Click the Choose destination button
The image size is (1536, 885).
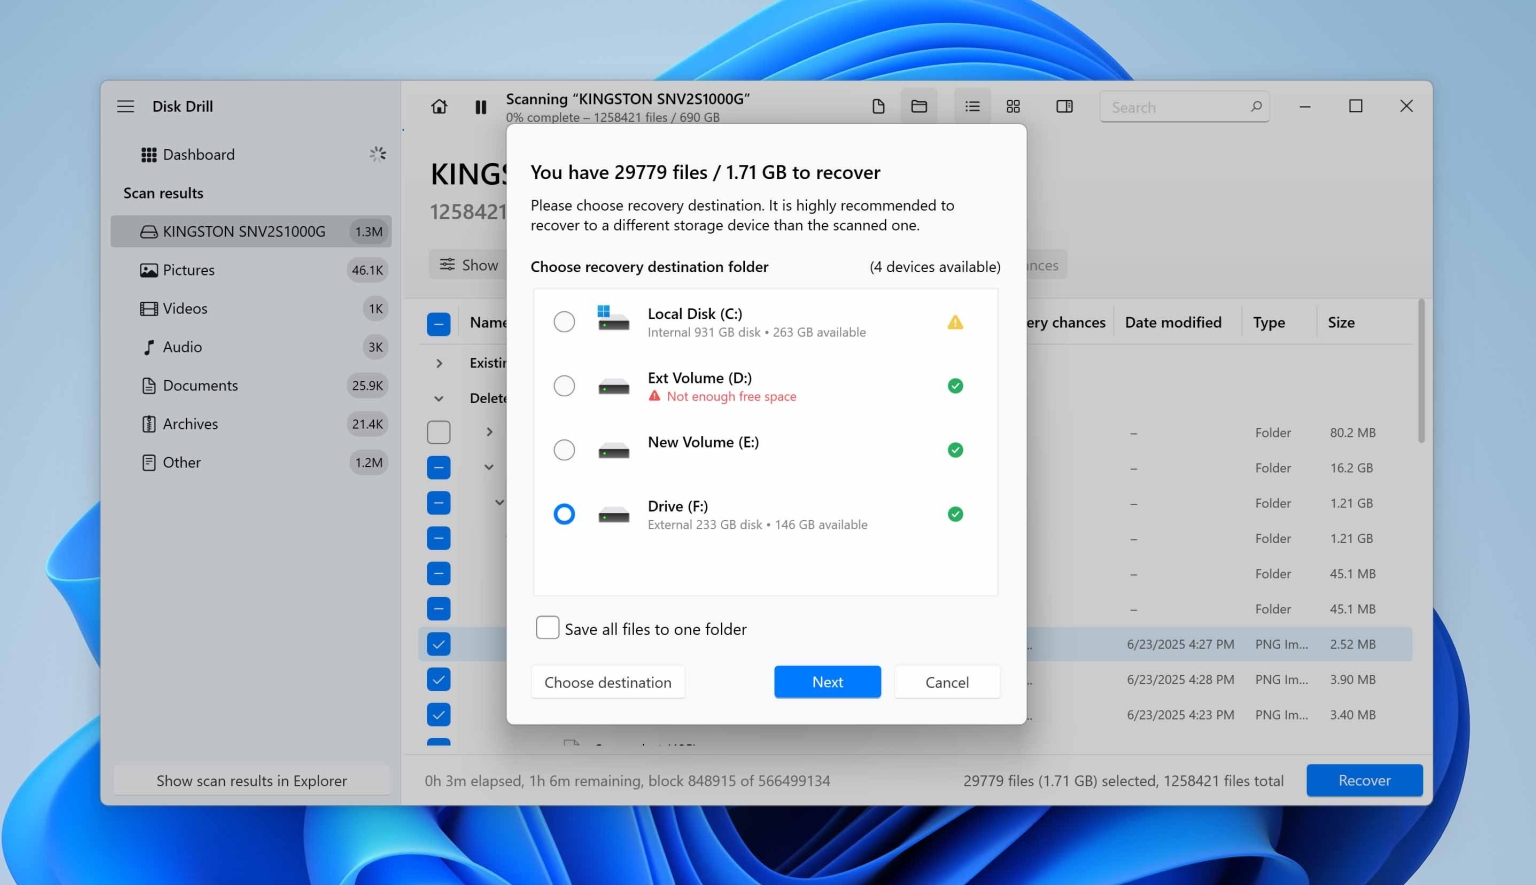click(608, 682)
